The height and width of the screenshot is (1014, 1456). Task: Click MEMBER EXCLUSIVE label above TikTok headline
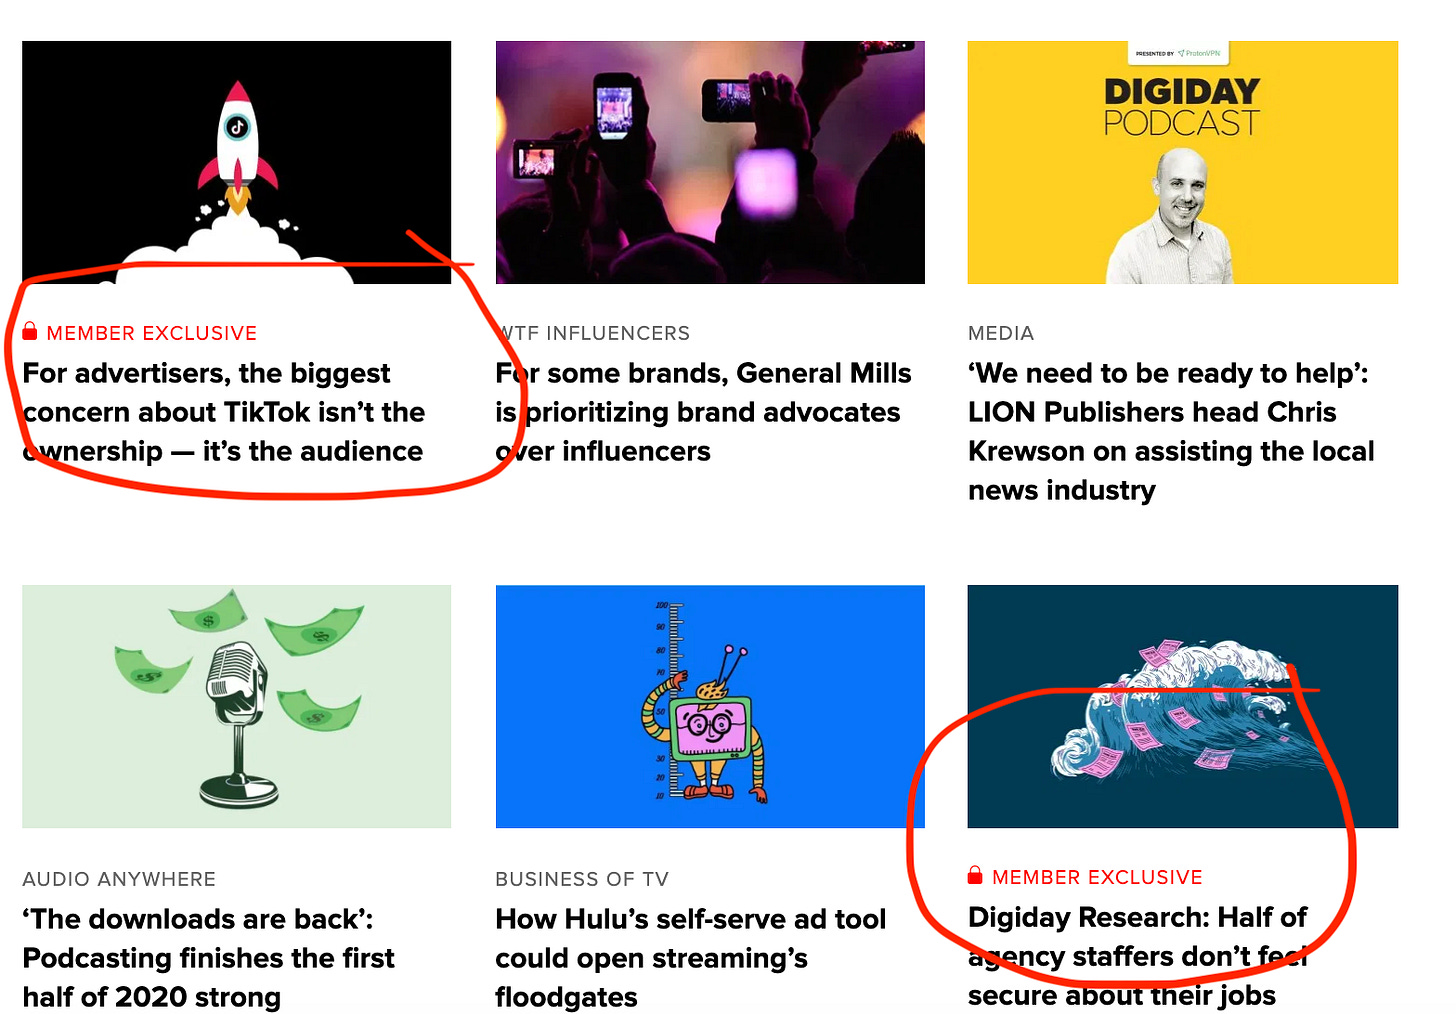click(152, 333)
